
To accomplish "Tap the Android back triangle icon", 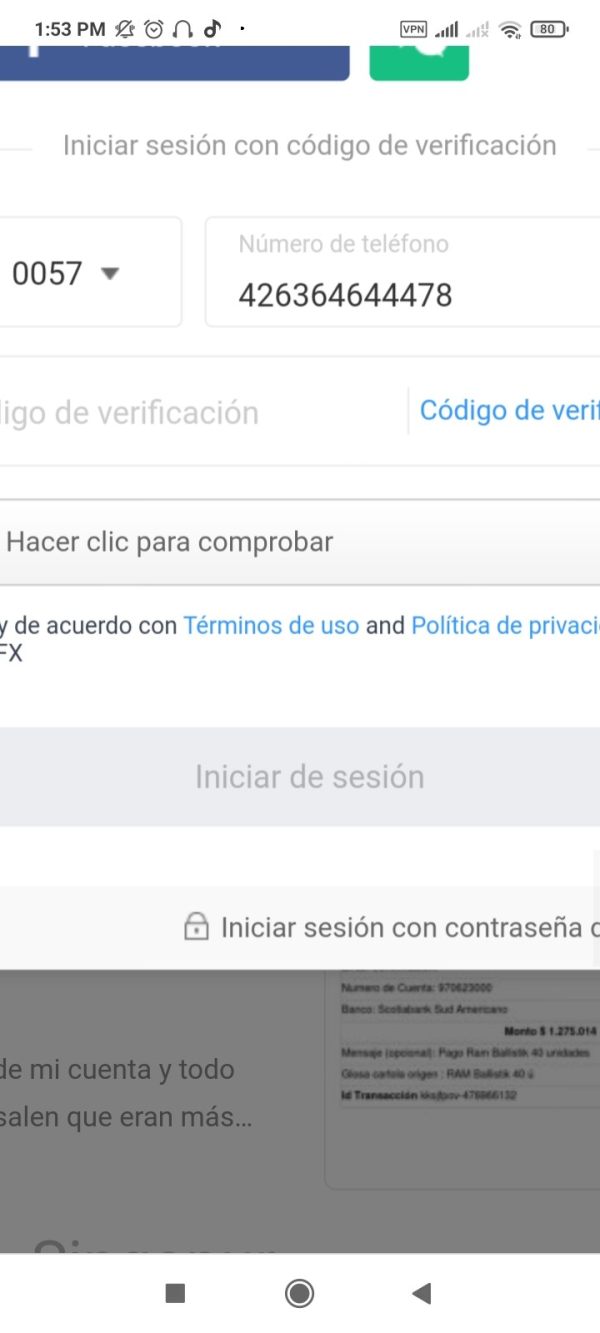I will [x=421, y=1293].
